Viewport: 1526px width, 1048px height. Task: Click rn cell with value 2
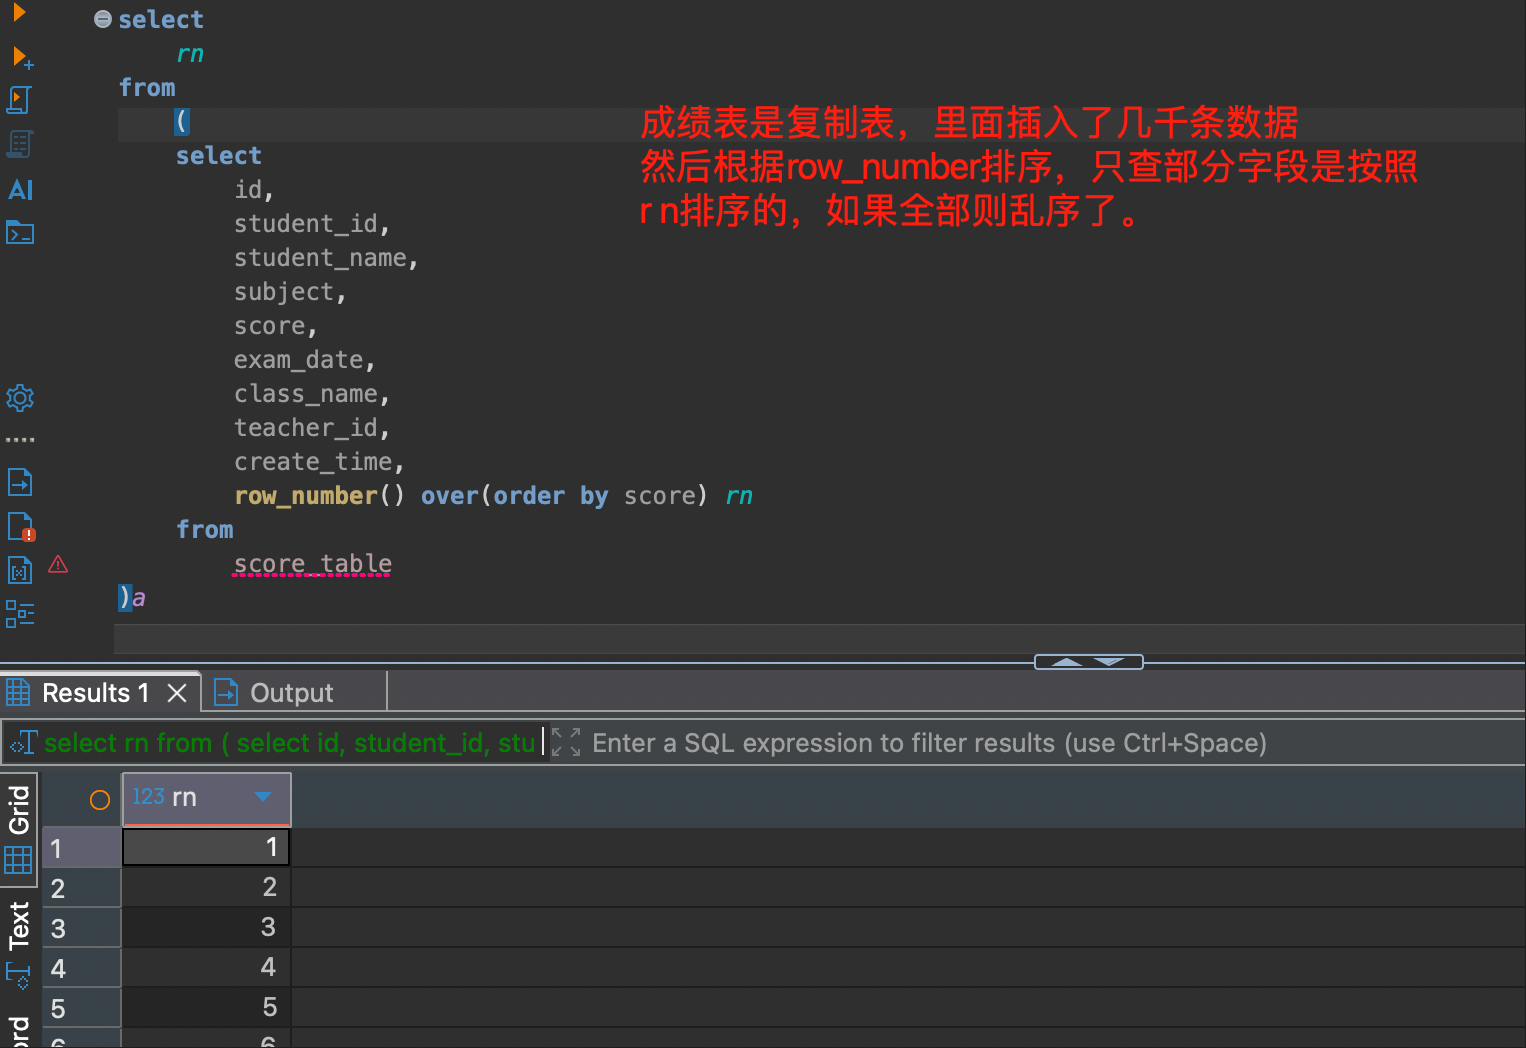pyautogui.click(x=206, y=887)
